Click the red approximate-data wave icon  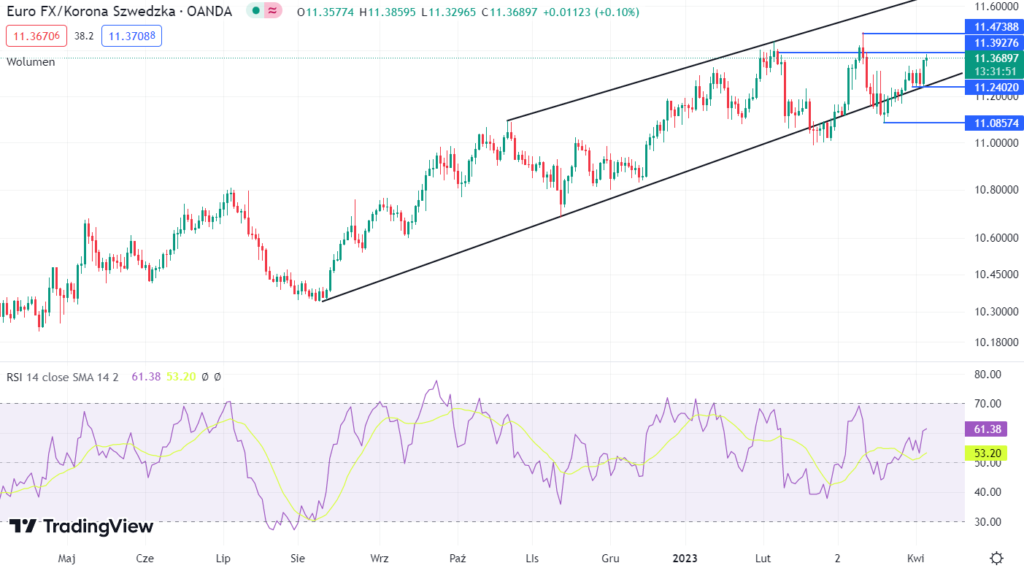[x=272, y=11]
